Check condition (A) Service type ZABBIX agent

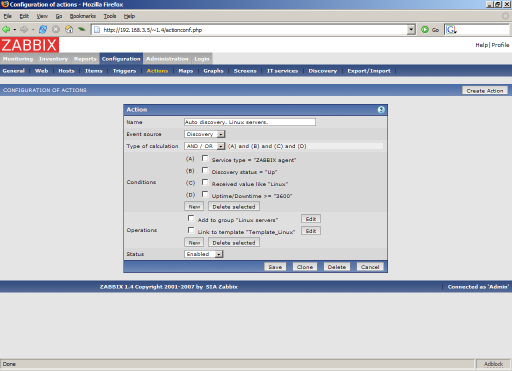[205, 158]
